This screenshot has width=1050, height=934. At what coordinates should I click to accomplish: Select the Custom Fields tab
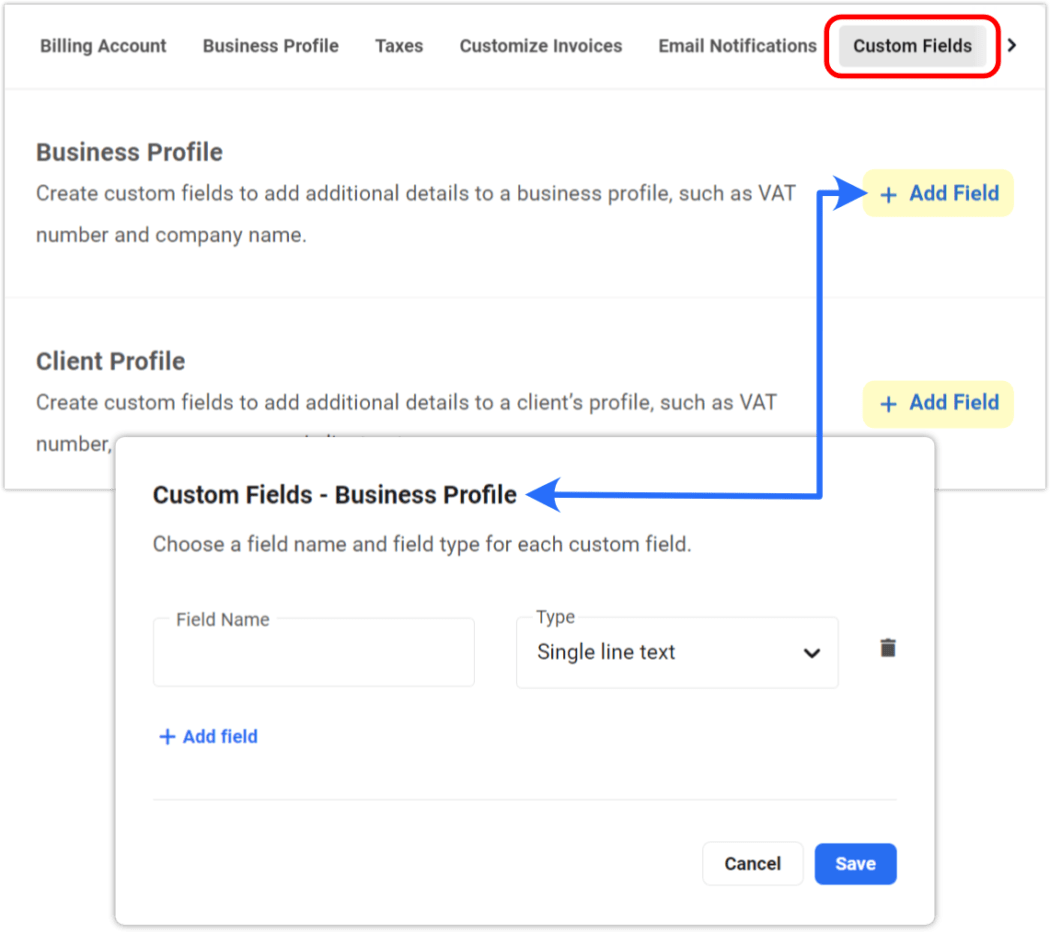[x=911, y=45]
